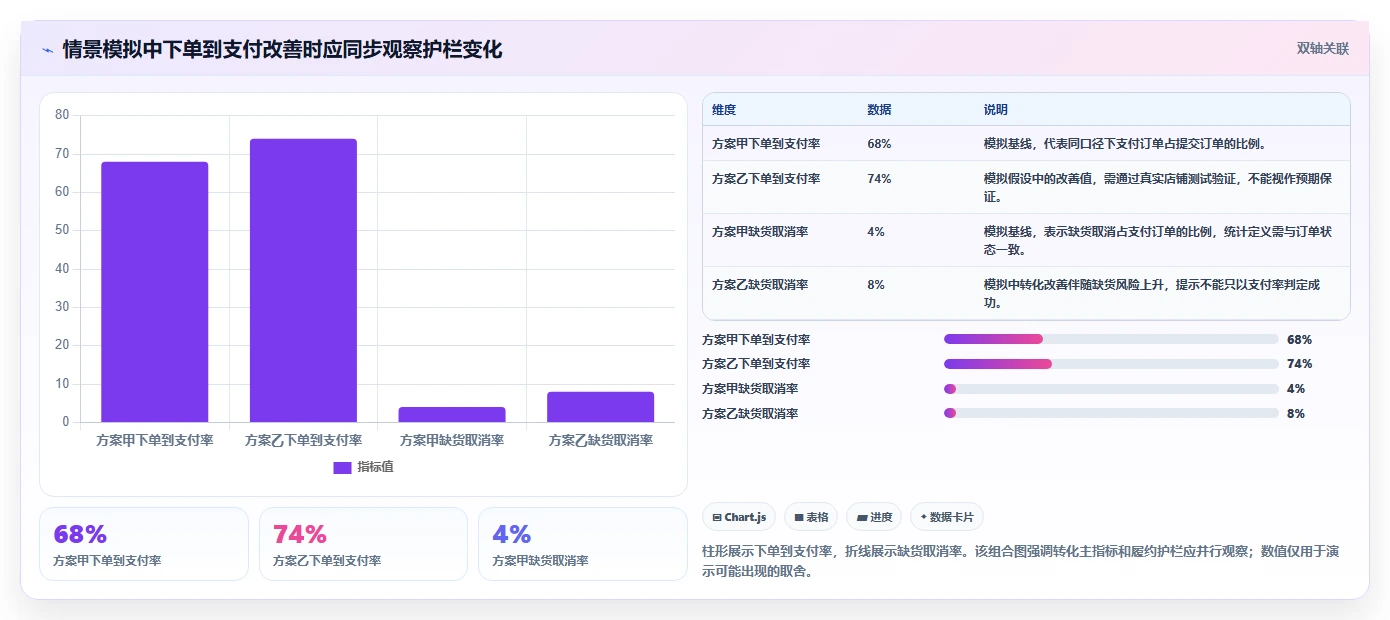Click the 74% cell in the table
The width and height of the screenshot is (1390, 620).
coord(880,179)
